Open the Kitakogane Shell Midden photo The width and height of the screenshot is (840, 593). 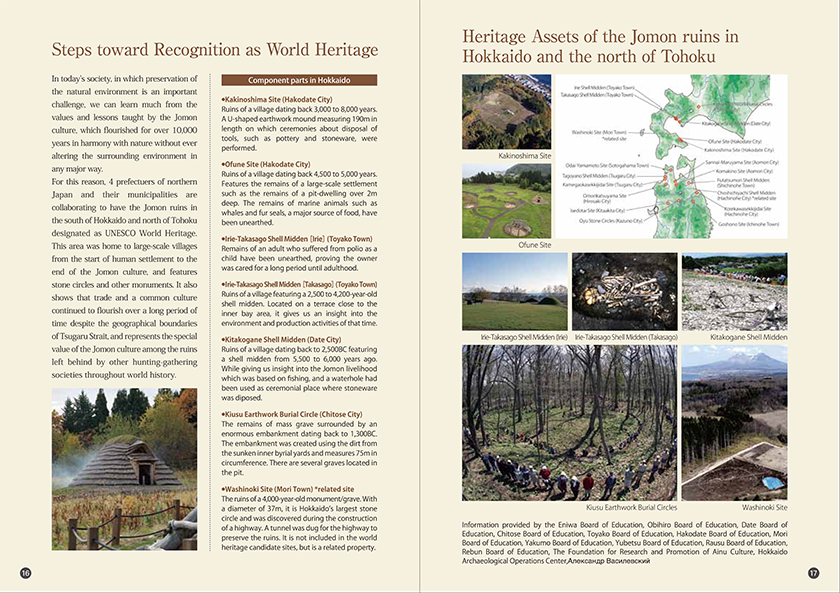[x=734, y=291]
